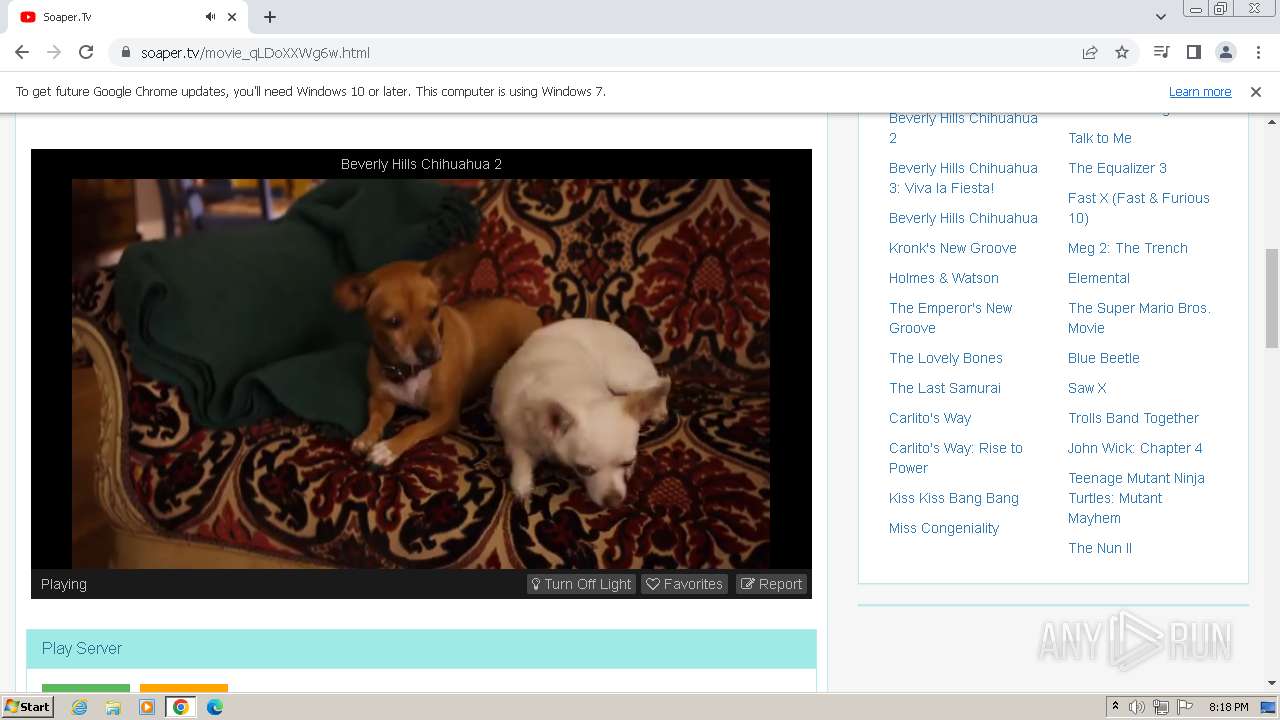Open network status tray icon
The height and width of the screenshot is (720, 1280).
1161,707
